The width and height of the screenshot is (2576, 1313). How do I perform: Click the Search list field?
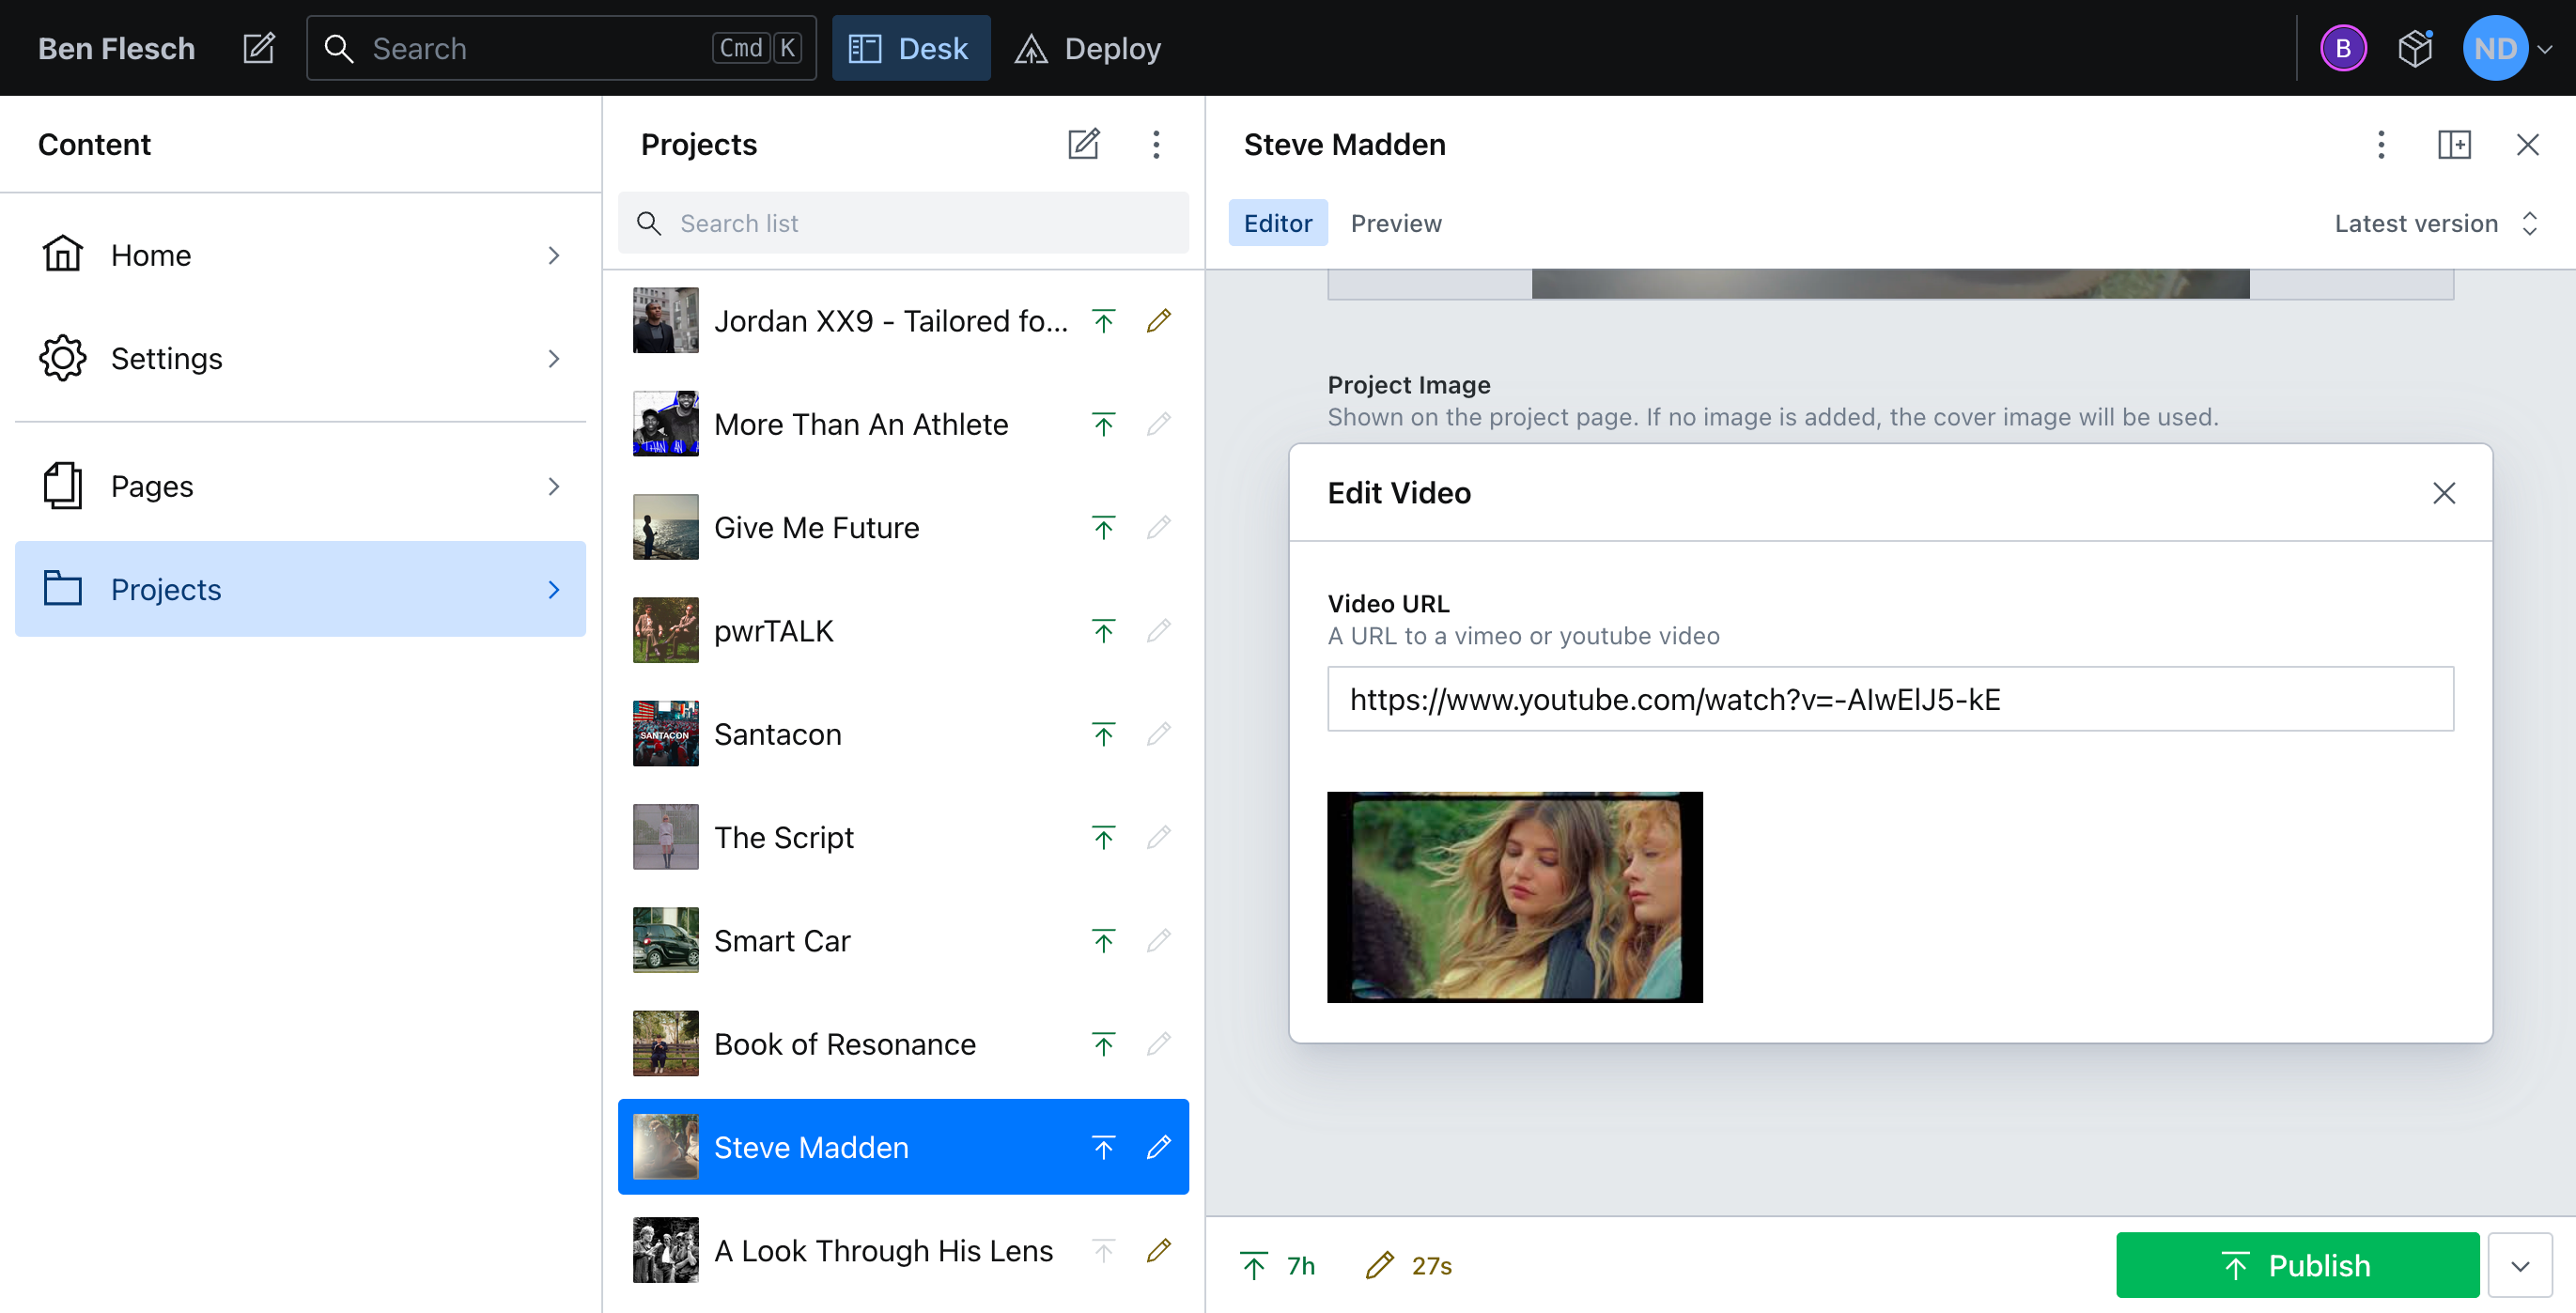tap(903, 223)
